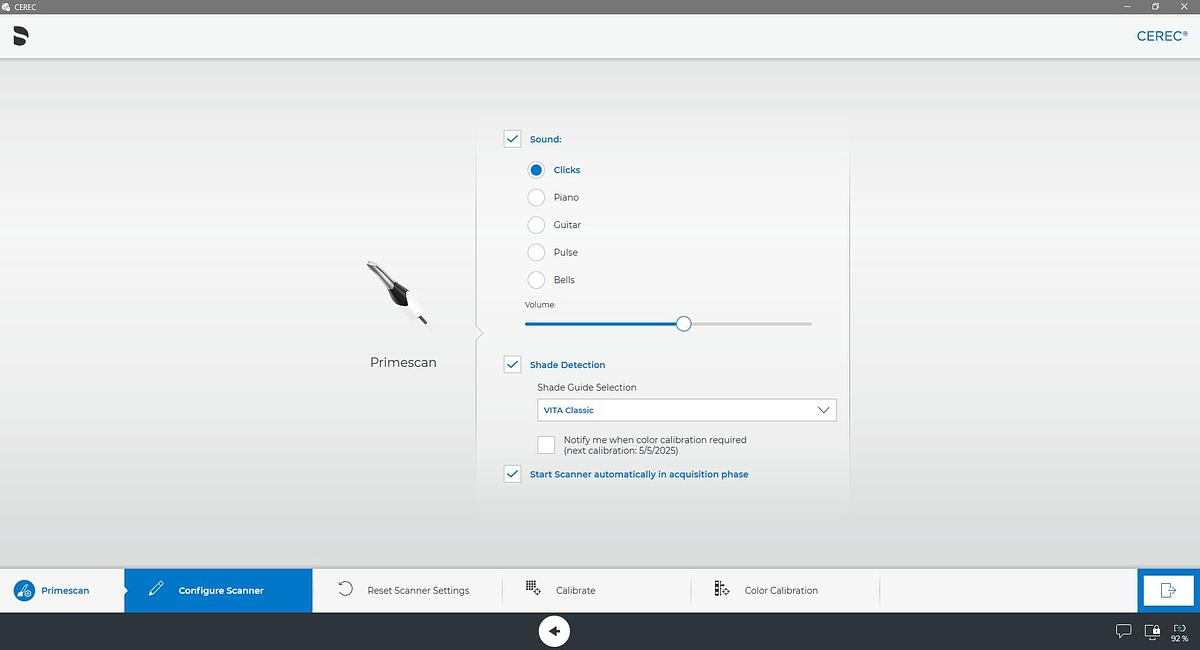
Task: Click the Calibrate grid icon
Action: (x=533, y=589)
